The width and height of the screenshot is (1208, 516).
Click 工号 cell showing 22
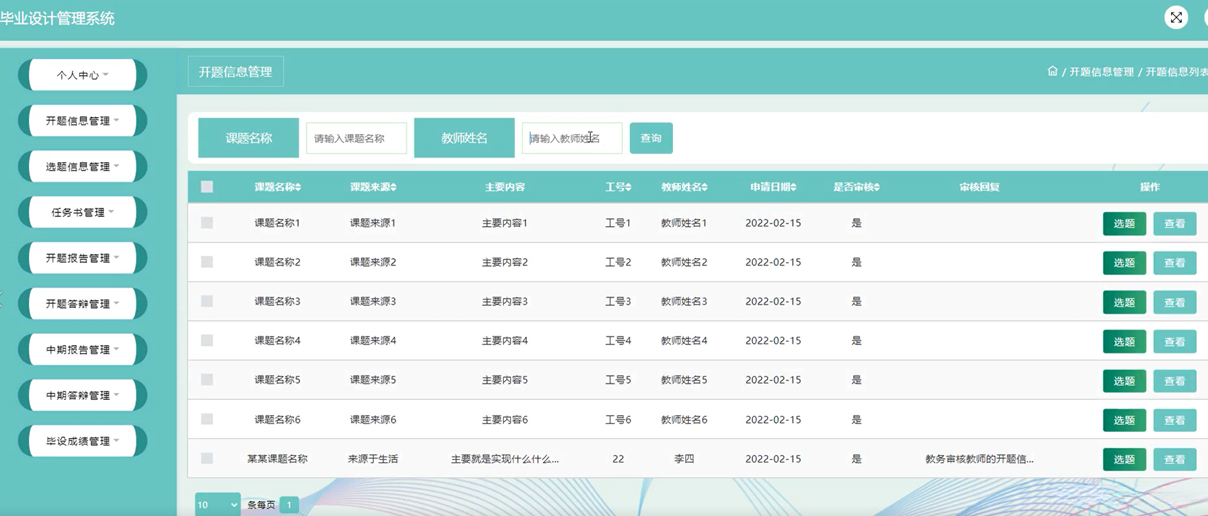tap(618, 459)
